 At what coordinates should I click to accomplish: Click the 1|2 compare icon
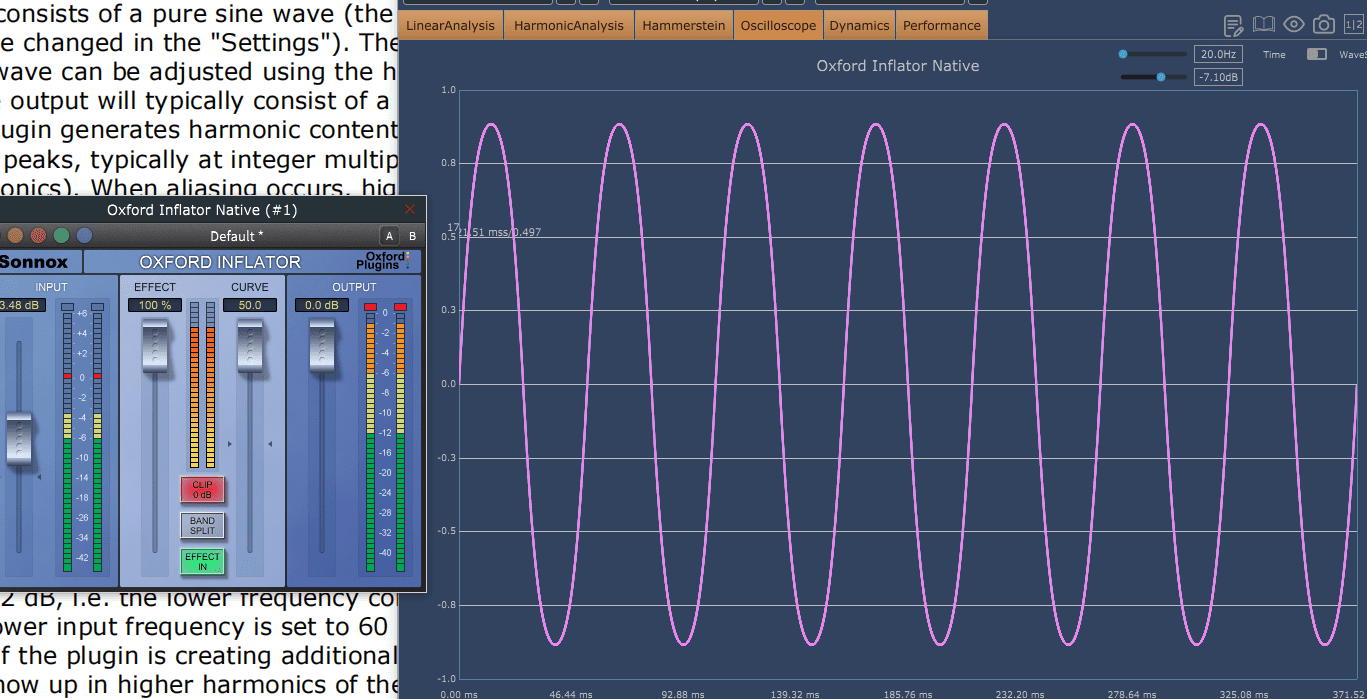pyautogui.click(x=1353, y=25)
